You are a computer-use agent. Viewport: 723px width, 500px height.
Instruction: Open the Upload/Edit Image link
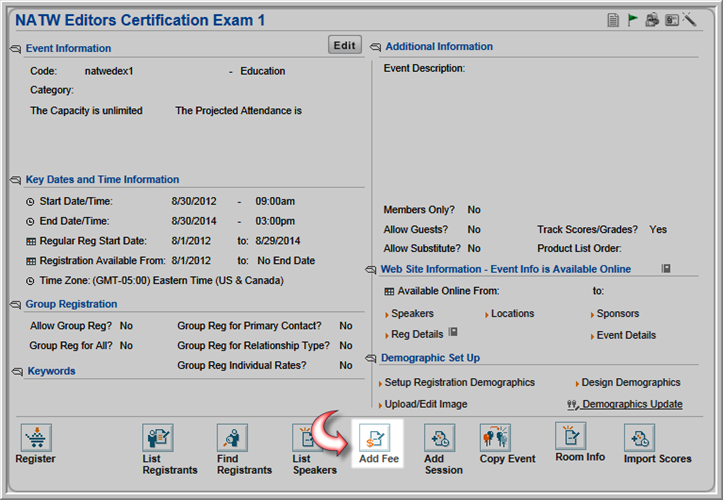(x=426, y=404)
